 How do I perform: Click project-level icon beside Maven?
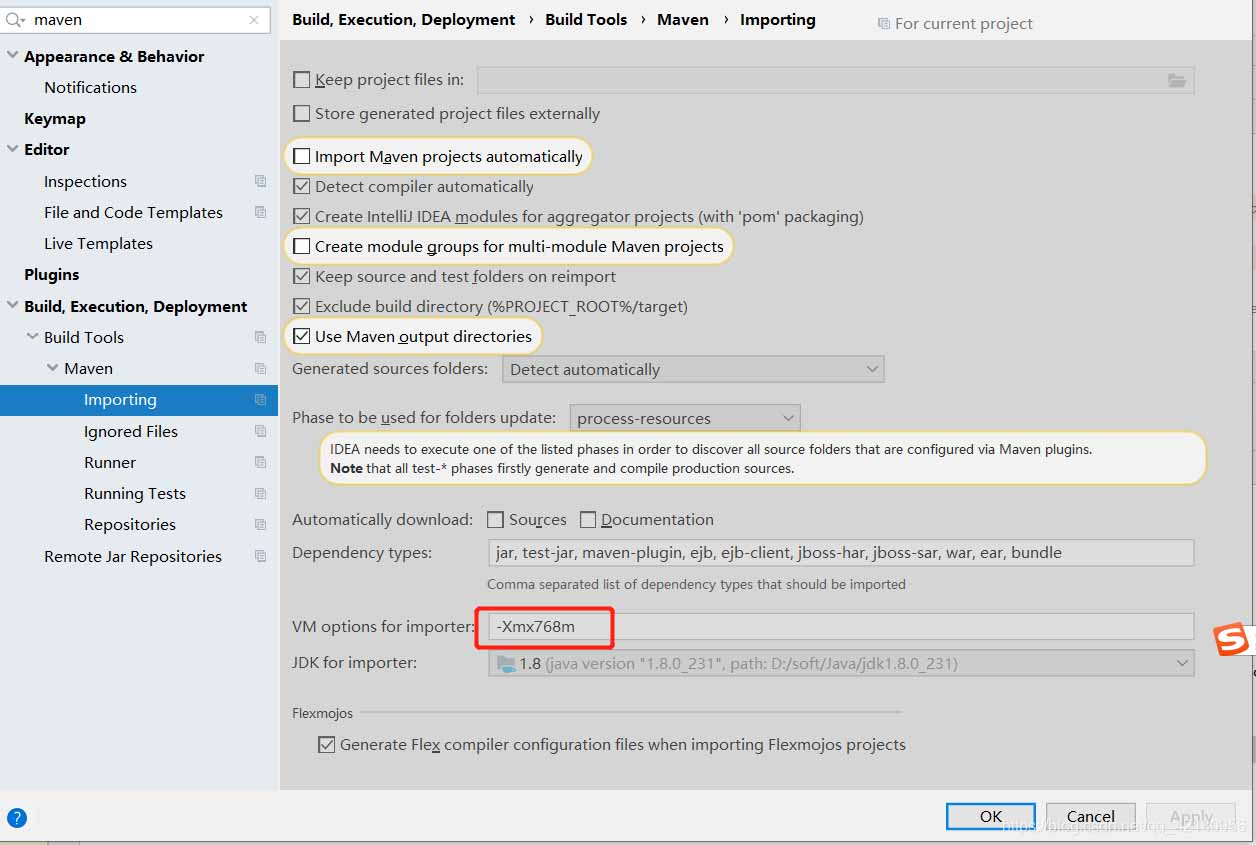[260, 368]
